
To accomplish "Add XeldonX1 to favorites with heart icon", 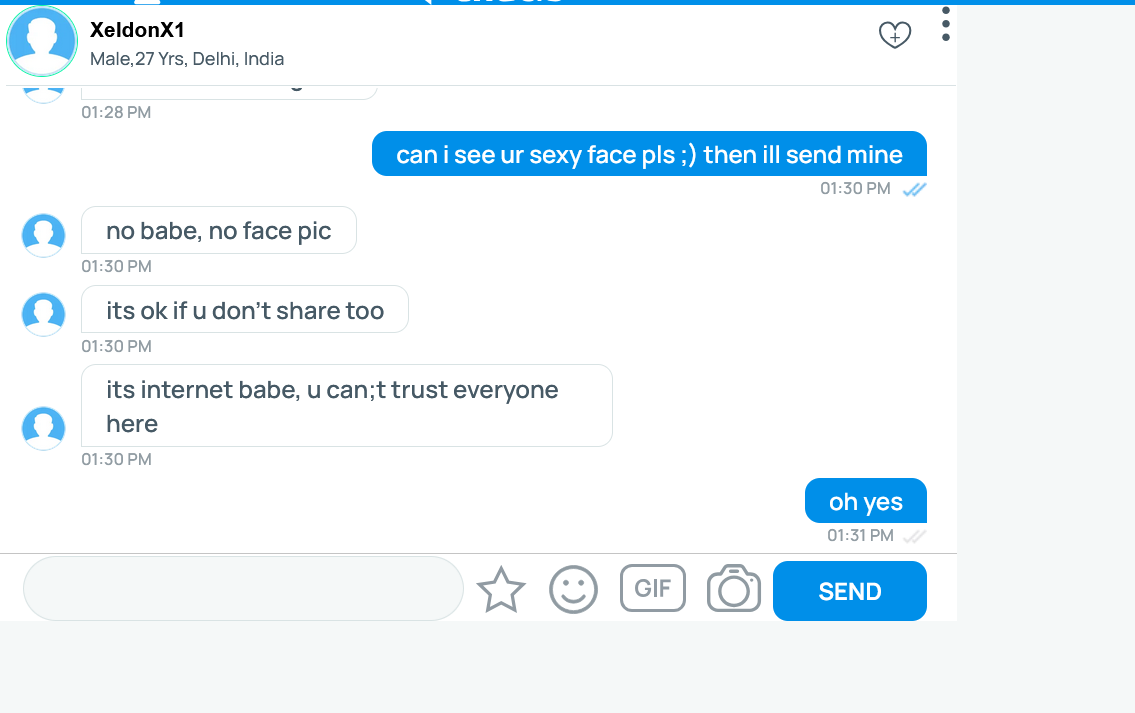I will click(x=894, y=36).
